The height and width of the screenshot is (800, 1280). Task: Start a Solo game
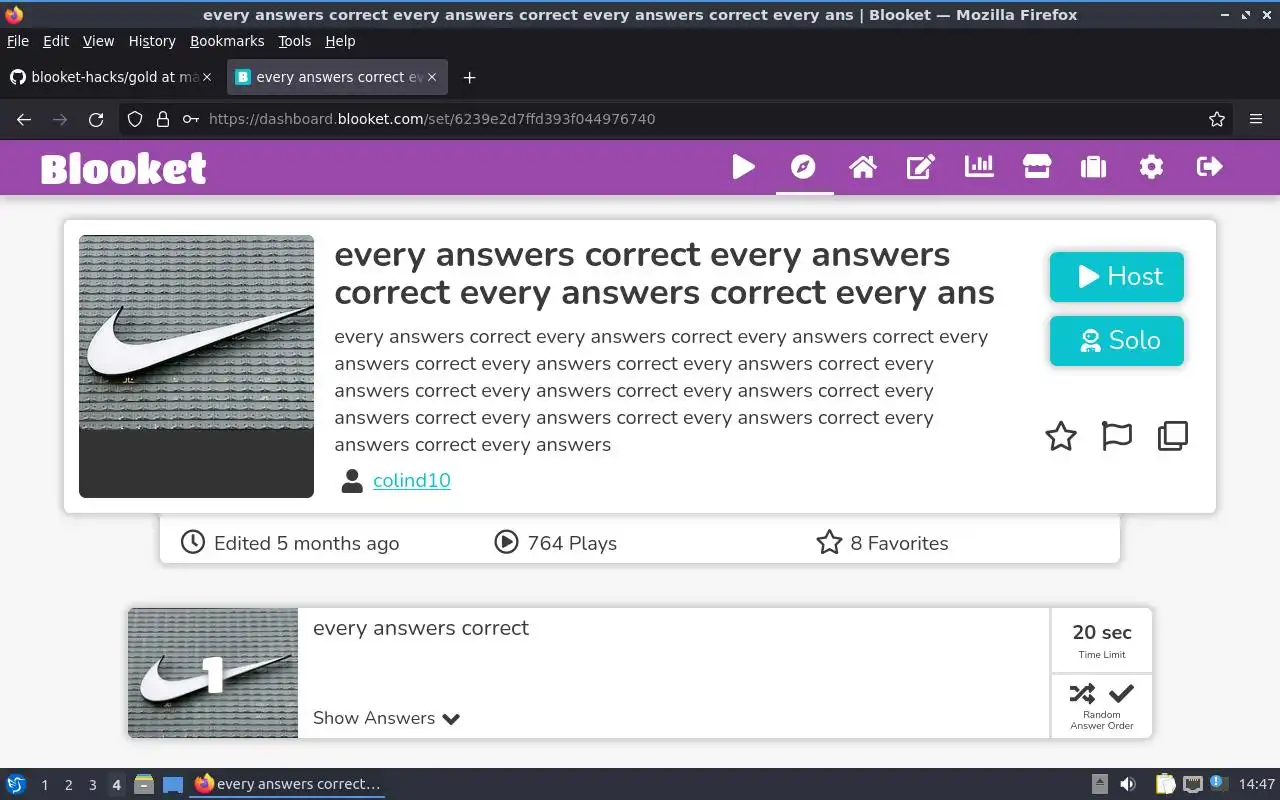click(x=1117, y=341)
